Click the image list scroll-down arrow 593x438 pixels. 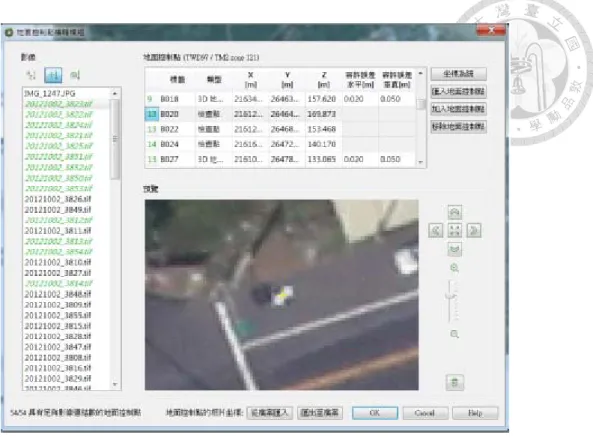115,384
